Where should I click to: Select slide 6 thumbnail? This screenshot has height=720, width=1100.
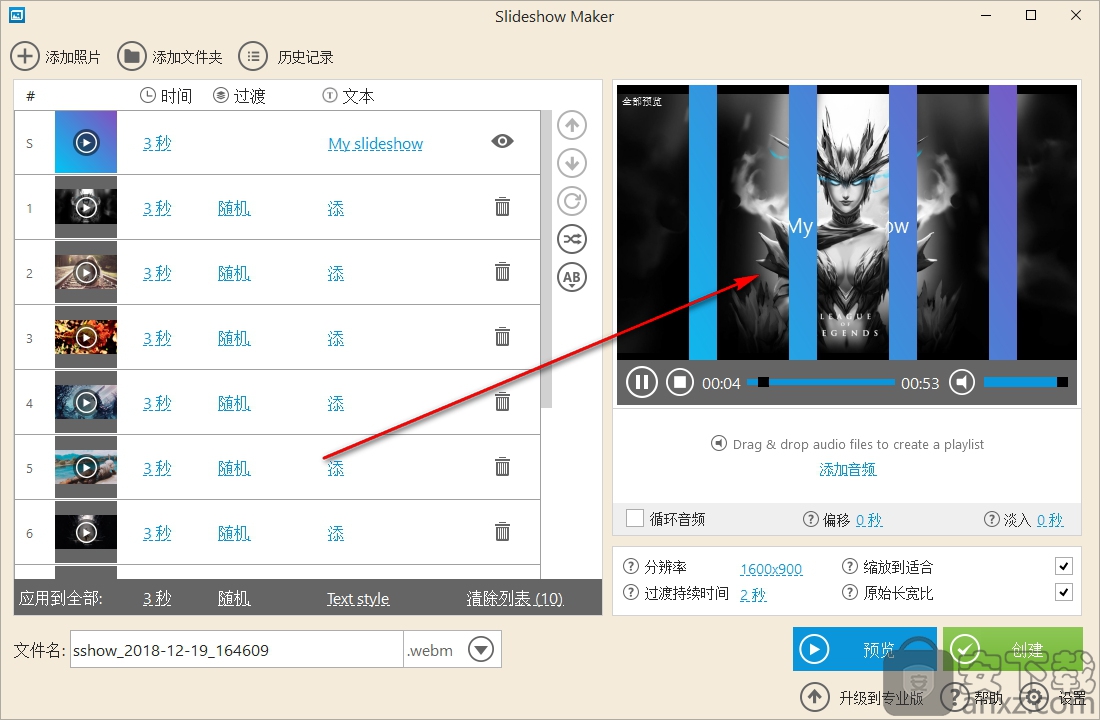pos(86,533)
